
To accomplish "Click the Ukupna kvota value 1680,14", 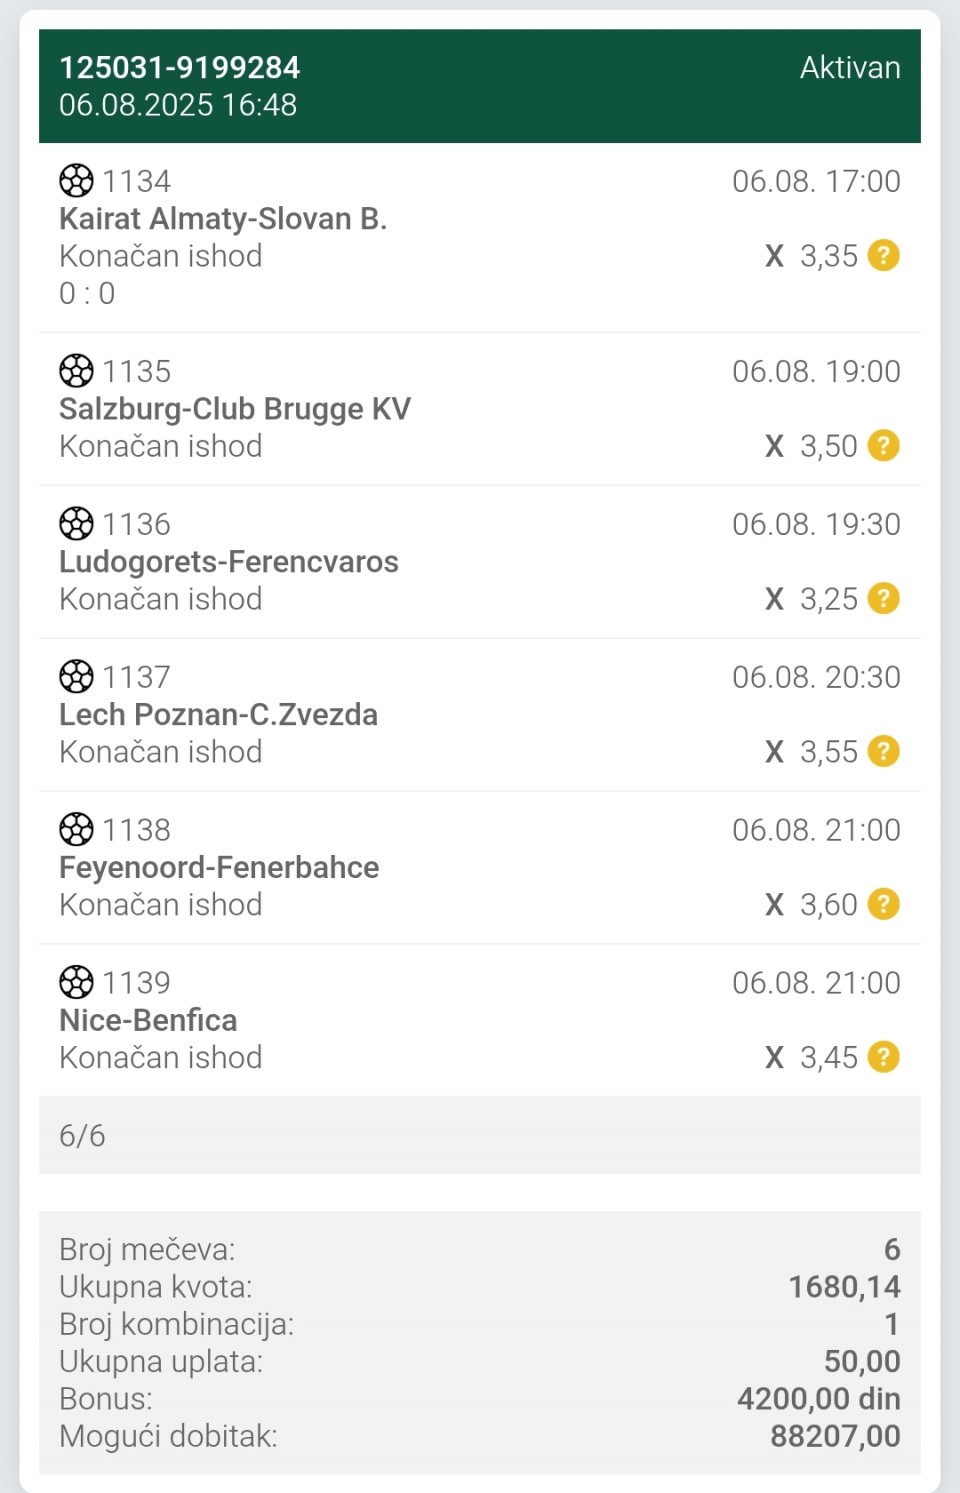I will tap(844, 1287).
